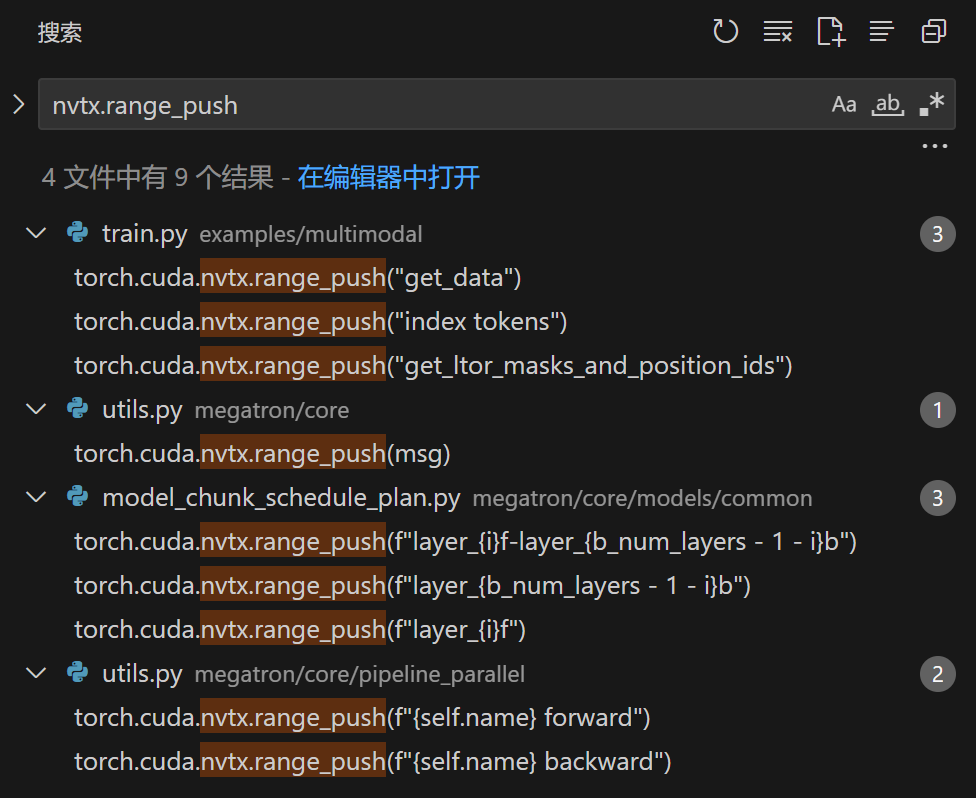This screenshot has height=798, width=976.
Task: Toggle search details with ellipsis icon
Action: tap(934, 147)
